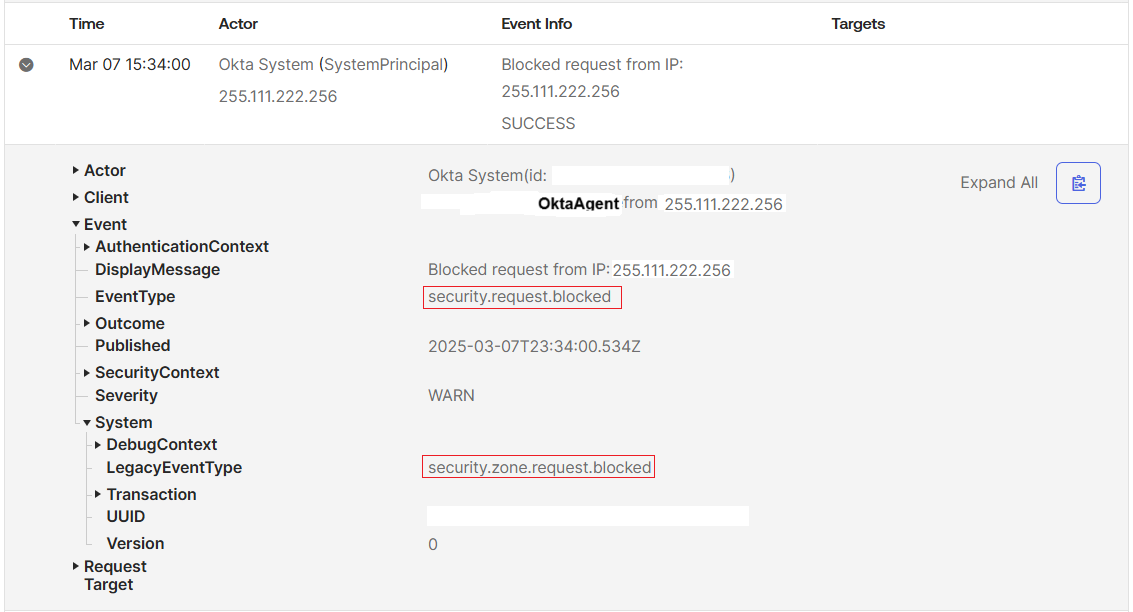Select the EventType value security.request.blocked
1133x612 pixels.
coord(522,297)
